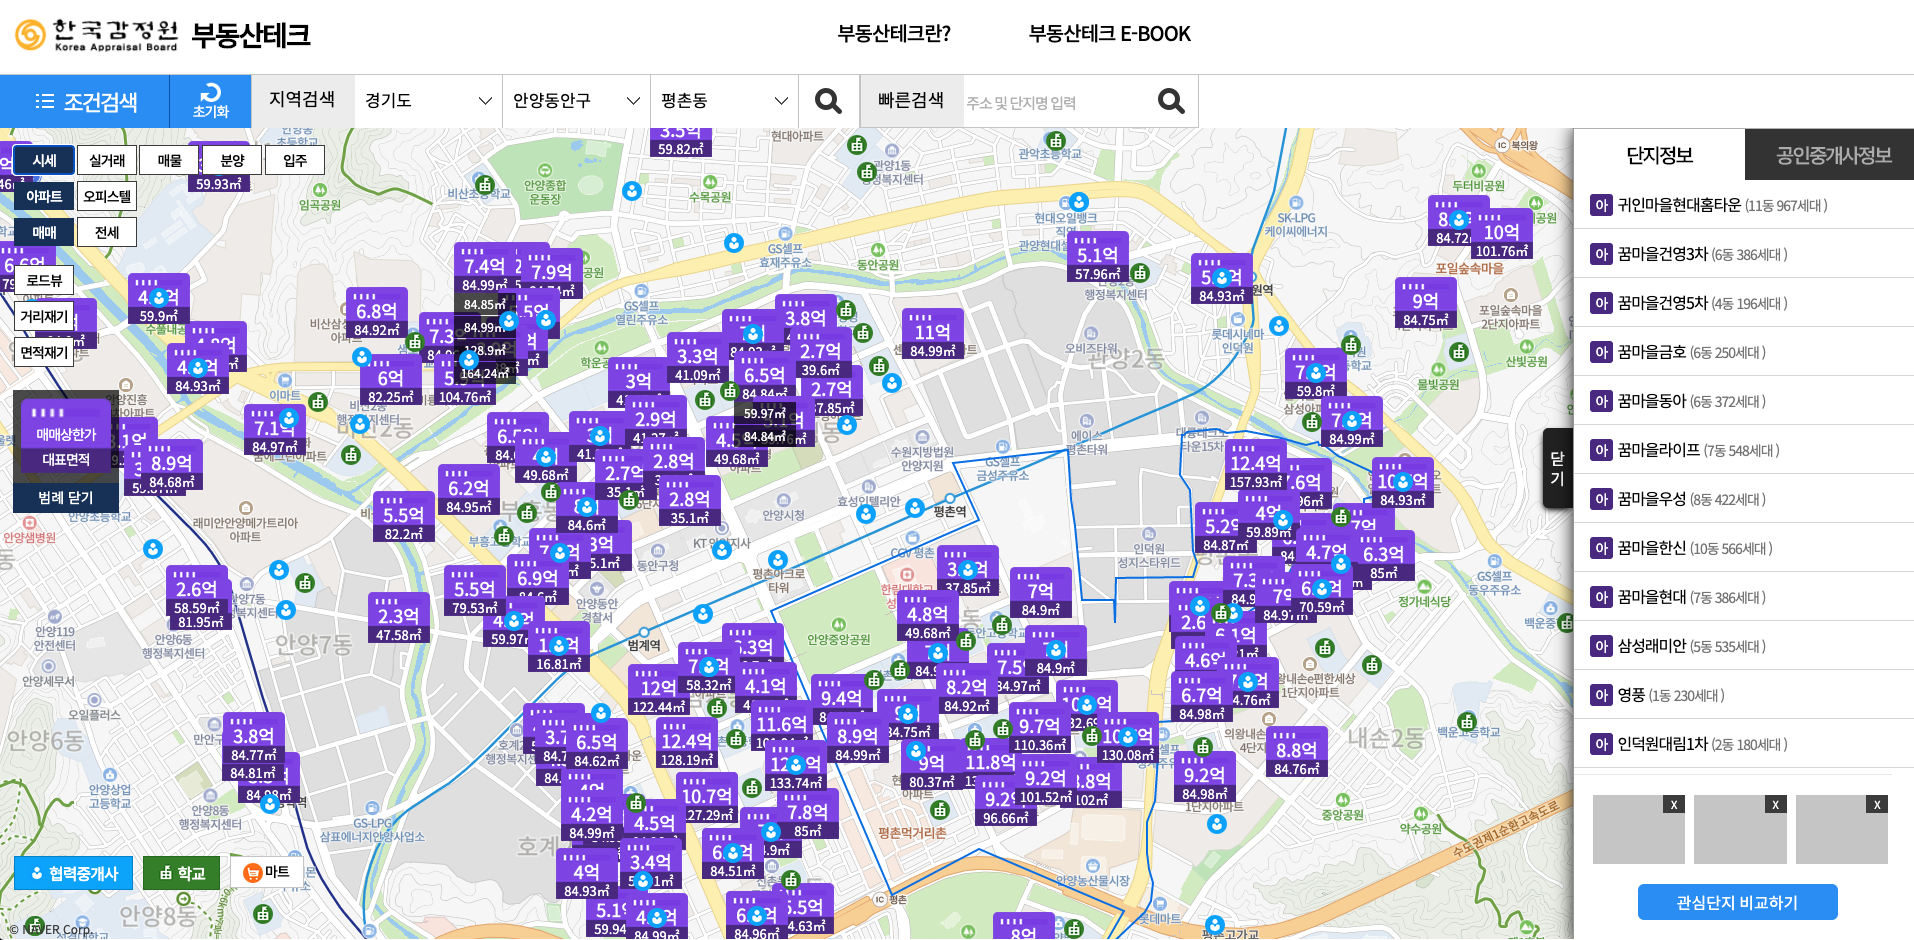Image resolution: width=1914 pixels, height=940 pixels.
Task: Open the 안양동안구 district dropdown
Action: [576, 101]
